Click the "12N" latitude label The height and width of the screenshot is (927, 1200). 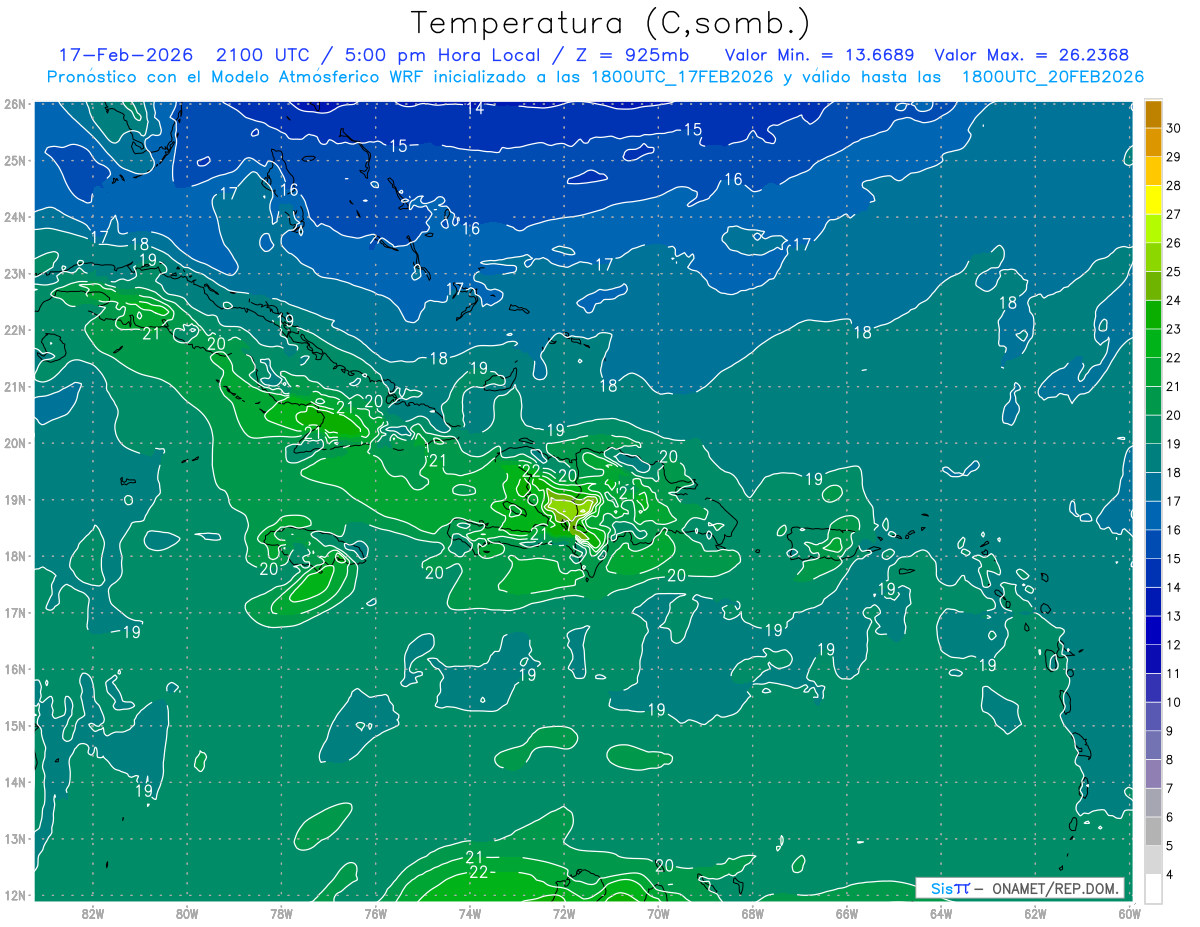pos(15,895)
